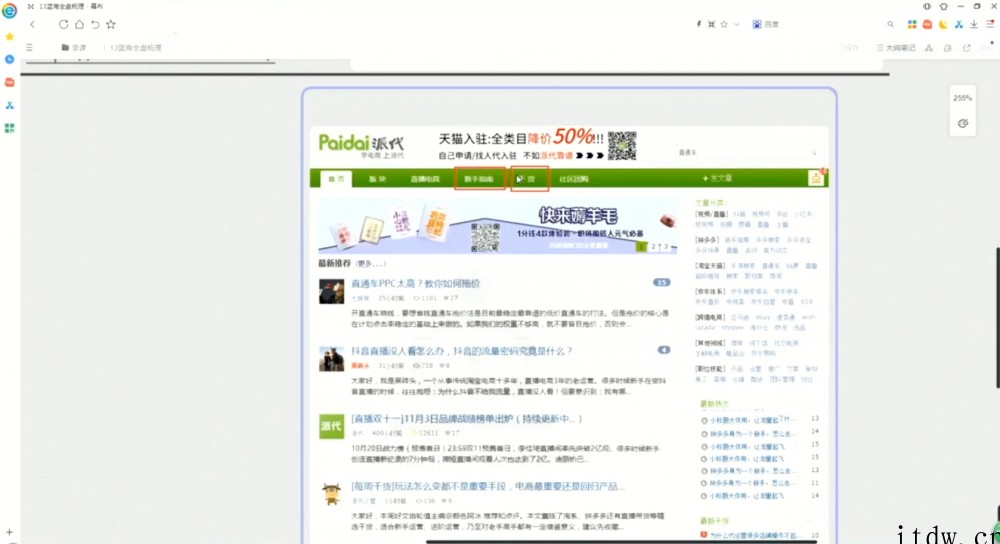Click 更多... beside 最新推荐
Screen dimensions: 1000x544
(371, 263)
